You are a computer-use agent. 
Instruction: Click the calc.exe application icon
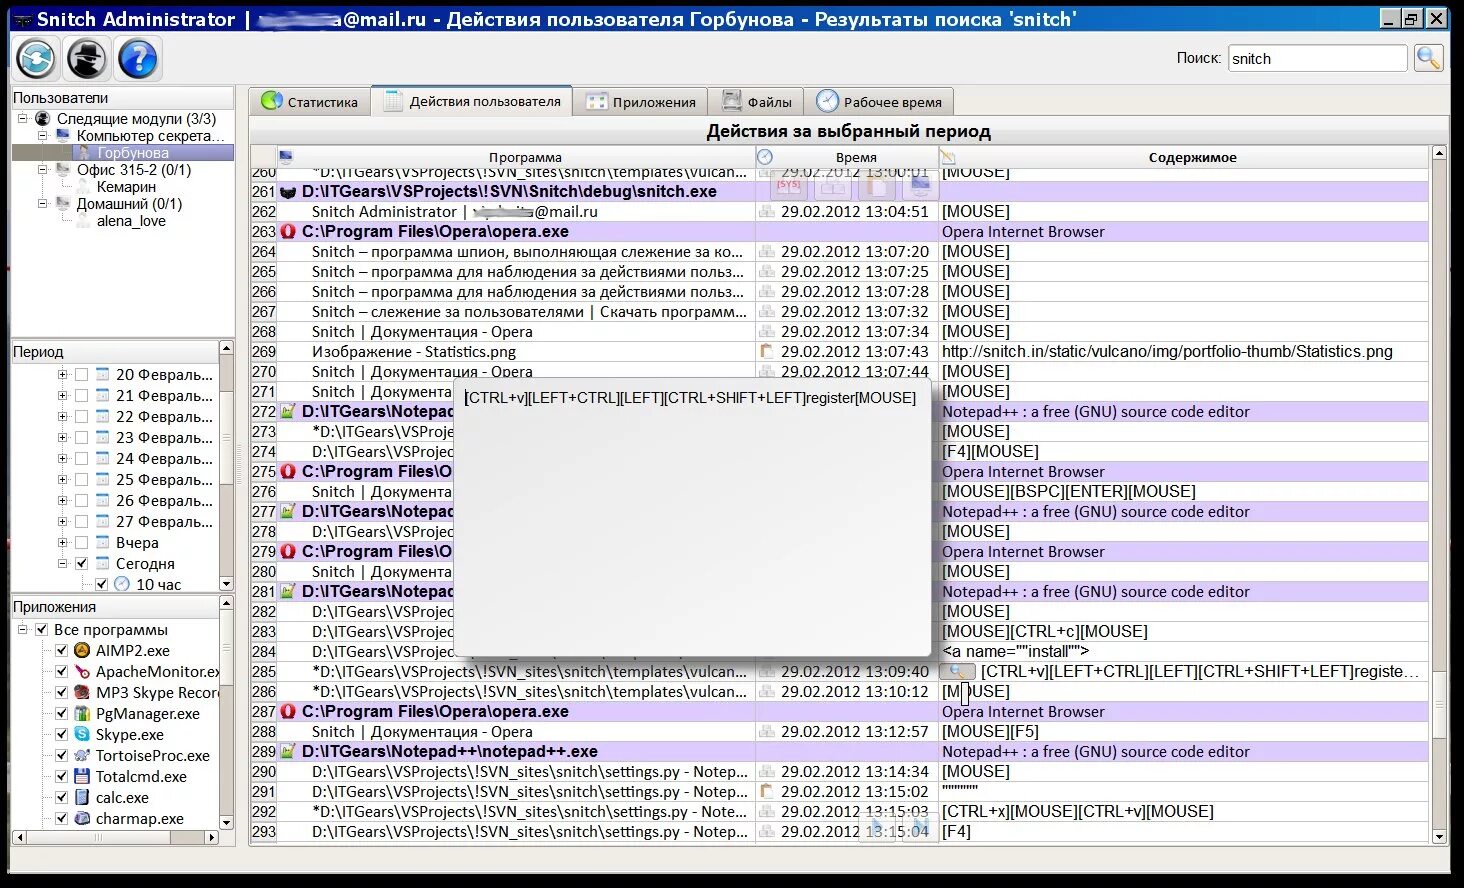coord(82,797)
